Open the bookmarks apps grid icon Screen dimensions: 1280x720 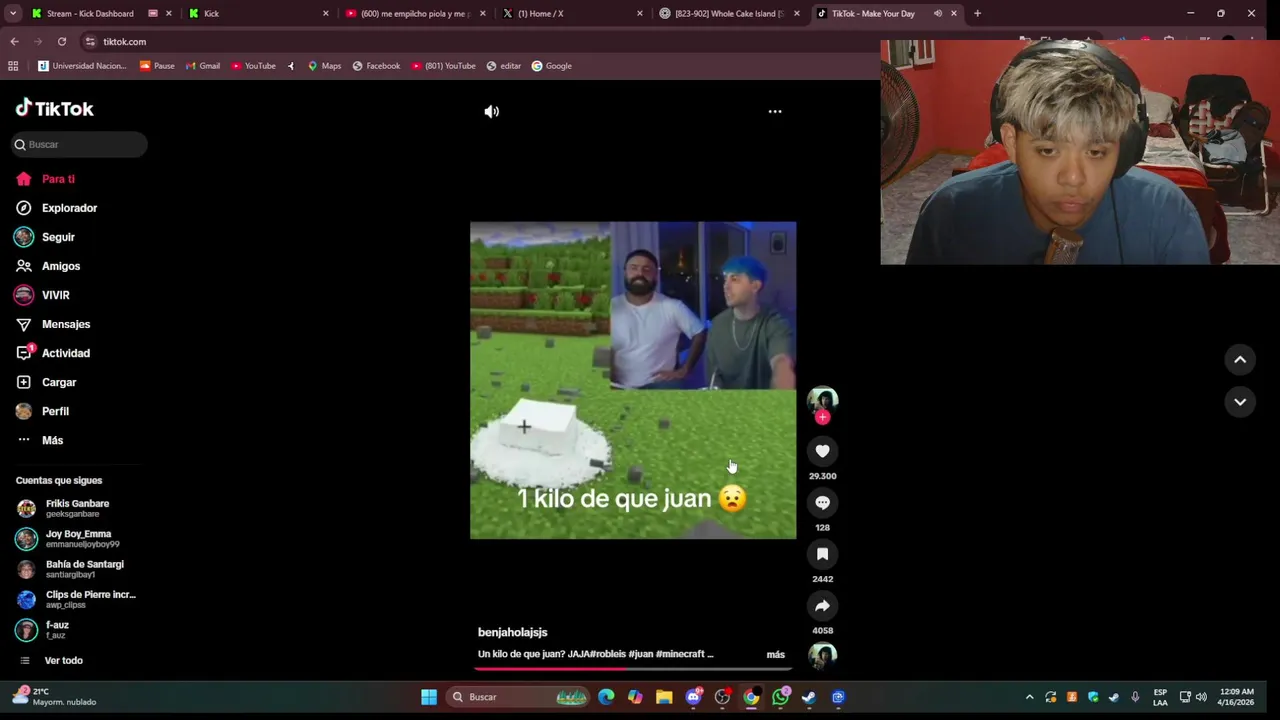coord(13,66)
